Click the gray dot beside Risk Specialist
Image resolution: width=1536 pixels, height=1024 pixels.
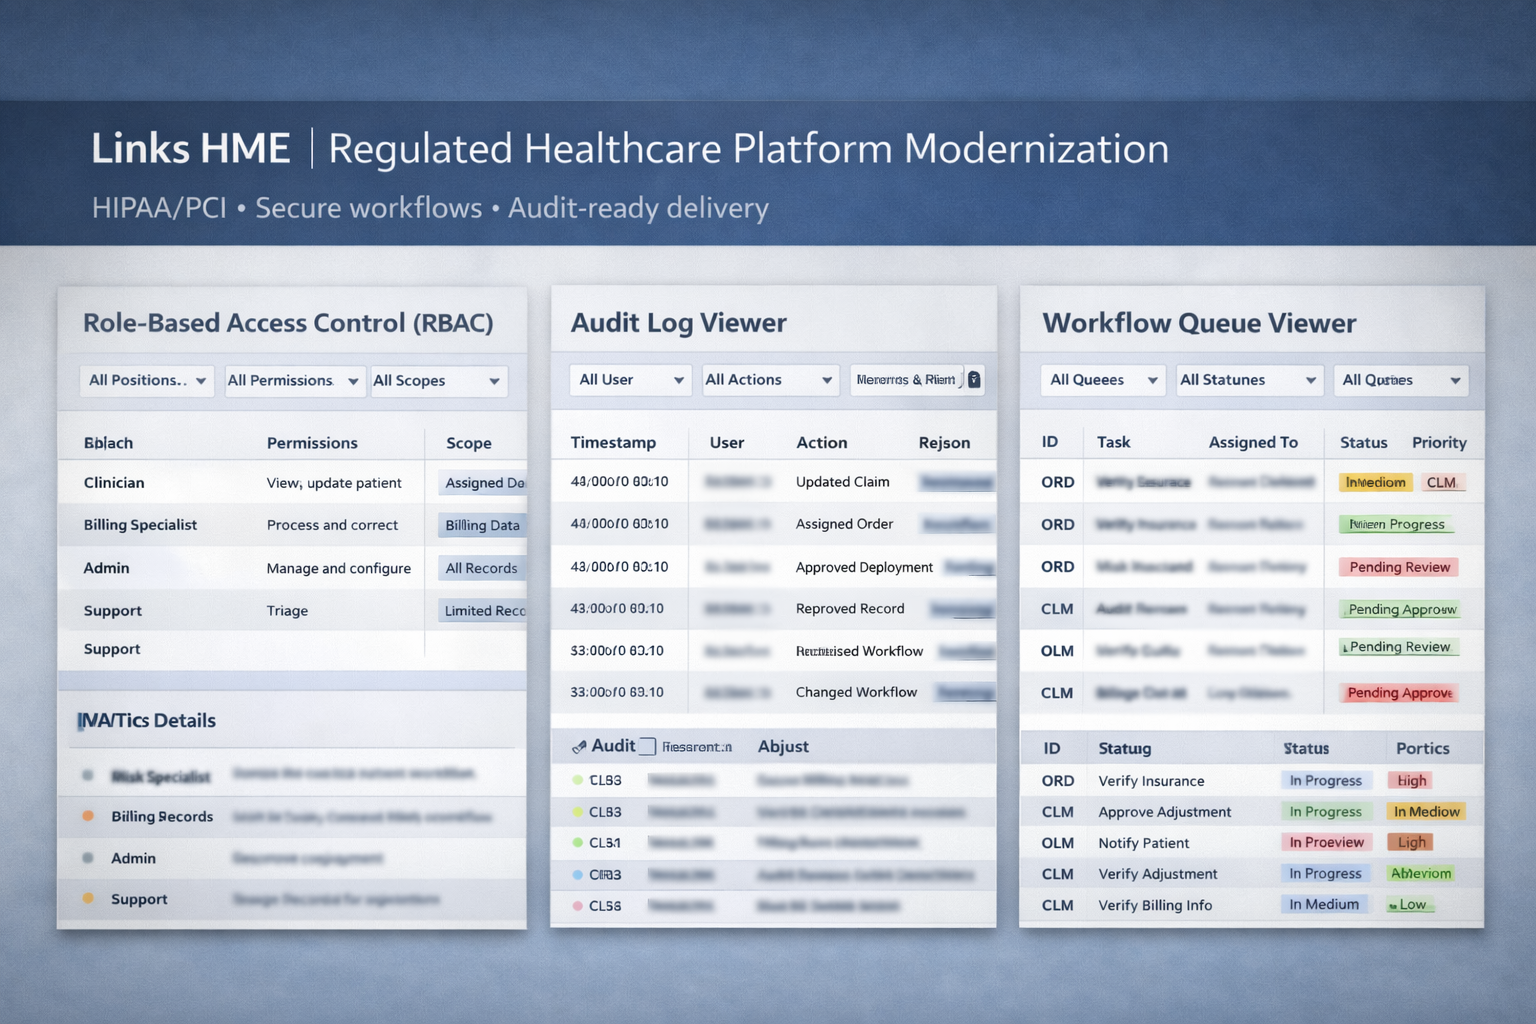pyautogui.click(x=88, y=776)
